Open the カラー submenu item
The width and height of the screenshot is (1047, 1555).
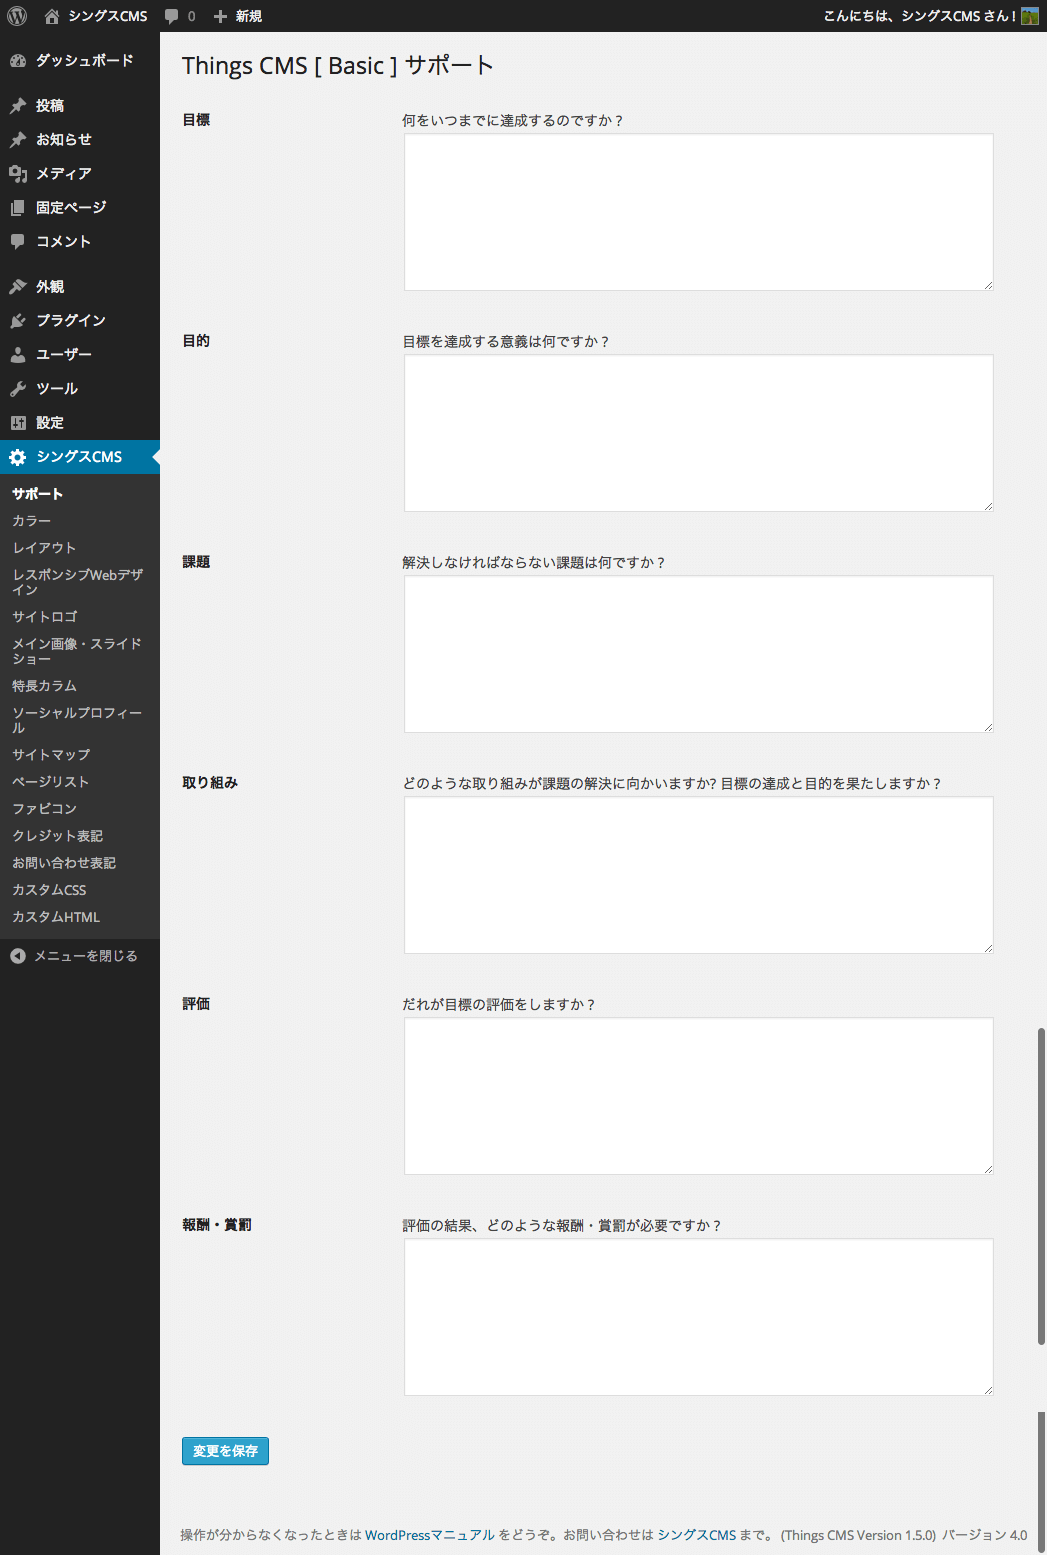pos(80,521)
